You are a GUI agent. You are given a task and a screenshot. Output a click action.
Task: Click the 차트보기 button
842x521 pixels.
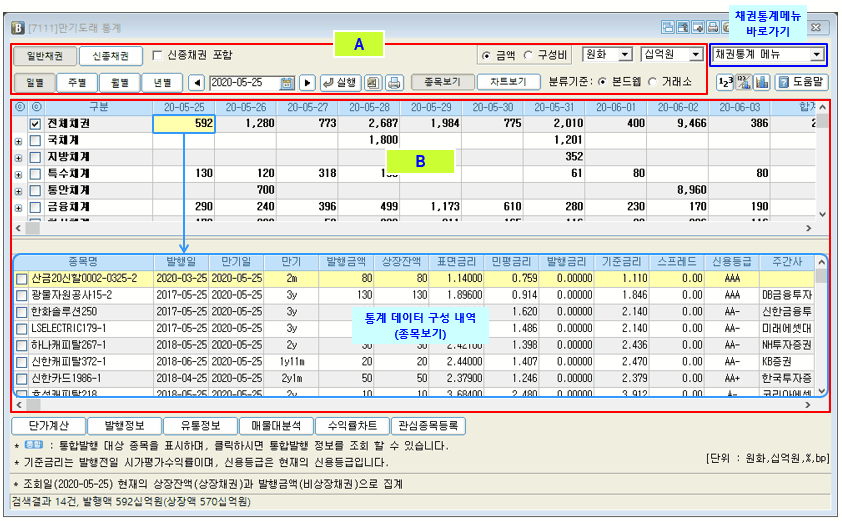(x=509, y=82)
